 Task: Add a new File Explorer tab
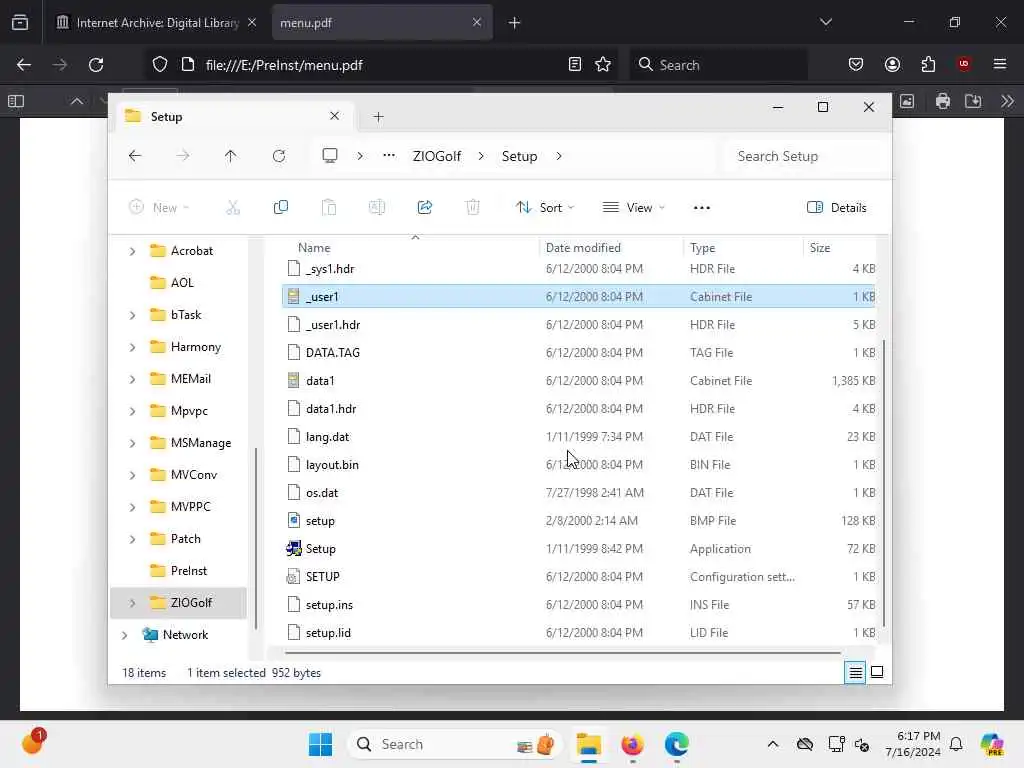point(378,117)
